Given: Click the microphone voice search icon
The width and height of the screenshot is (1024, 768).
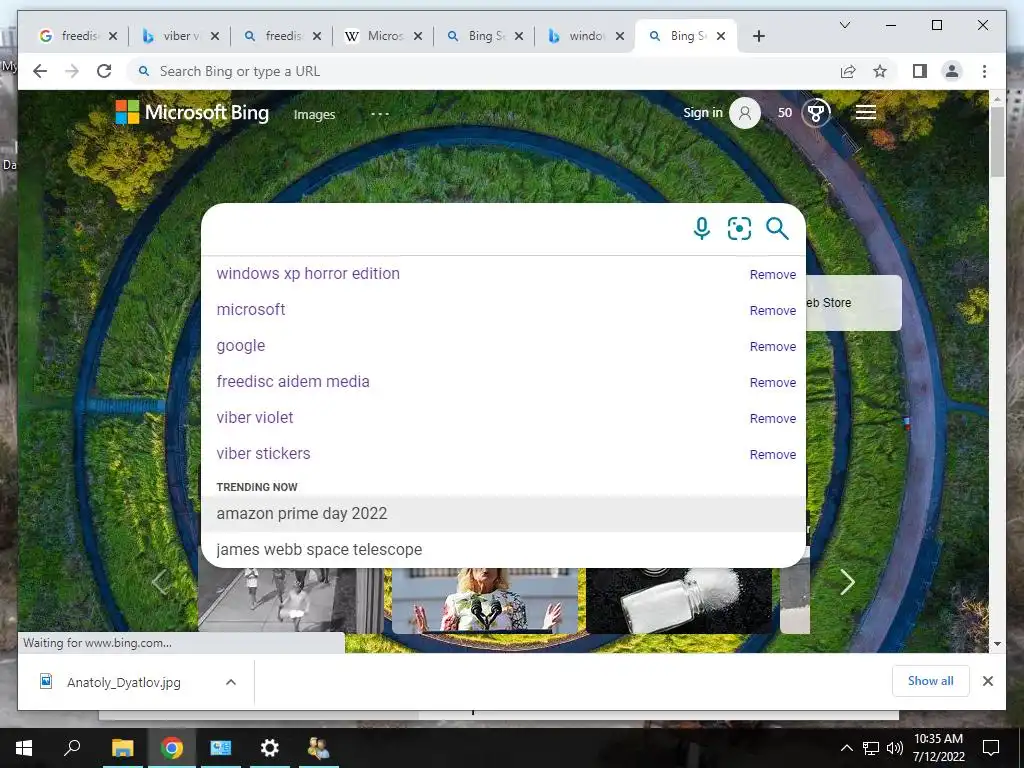Looking at the screenshot, I should 701,229.
